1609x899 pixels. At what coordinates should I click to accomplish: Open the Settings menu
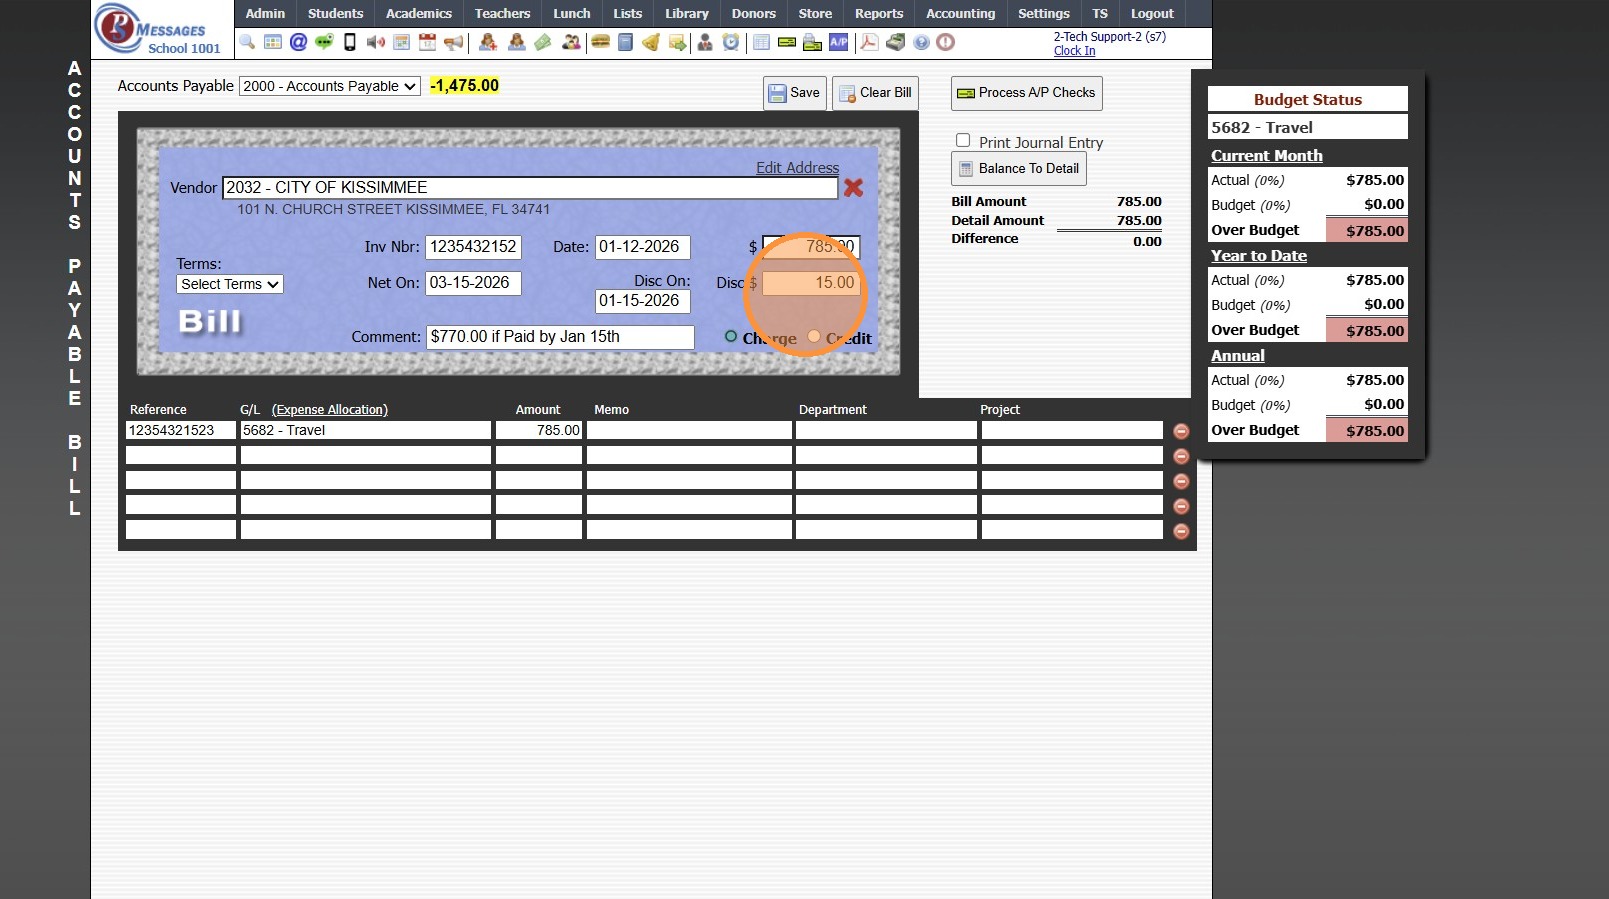(x=1043, y=13)
